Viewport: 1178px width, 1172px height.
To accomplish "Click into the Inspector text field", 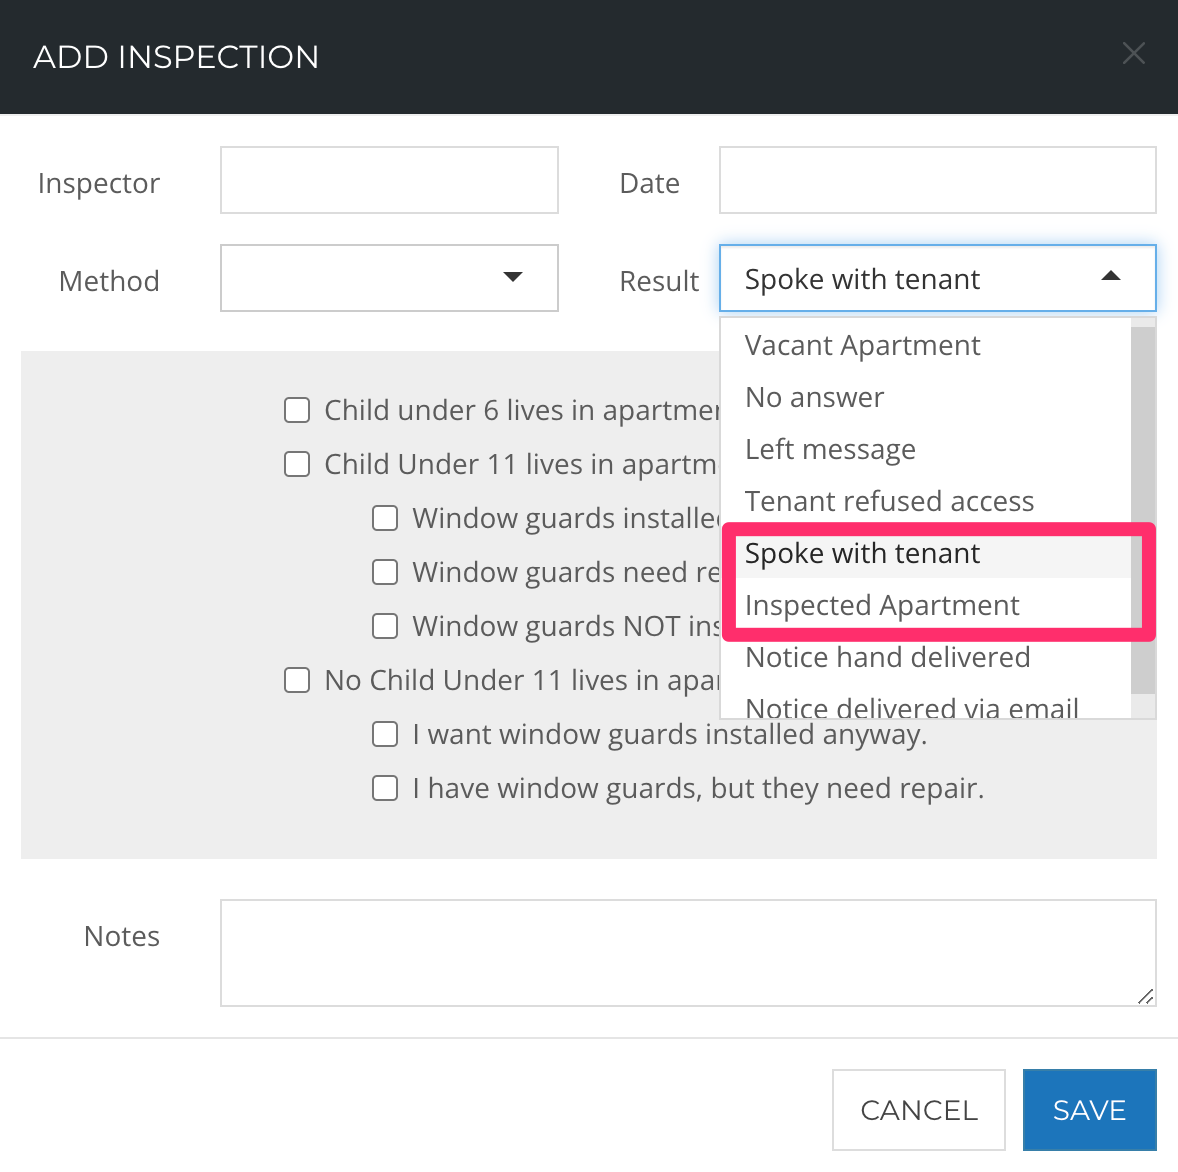I will tap(389, 180).
